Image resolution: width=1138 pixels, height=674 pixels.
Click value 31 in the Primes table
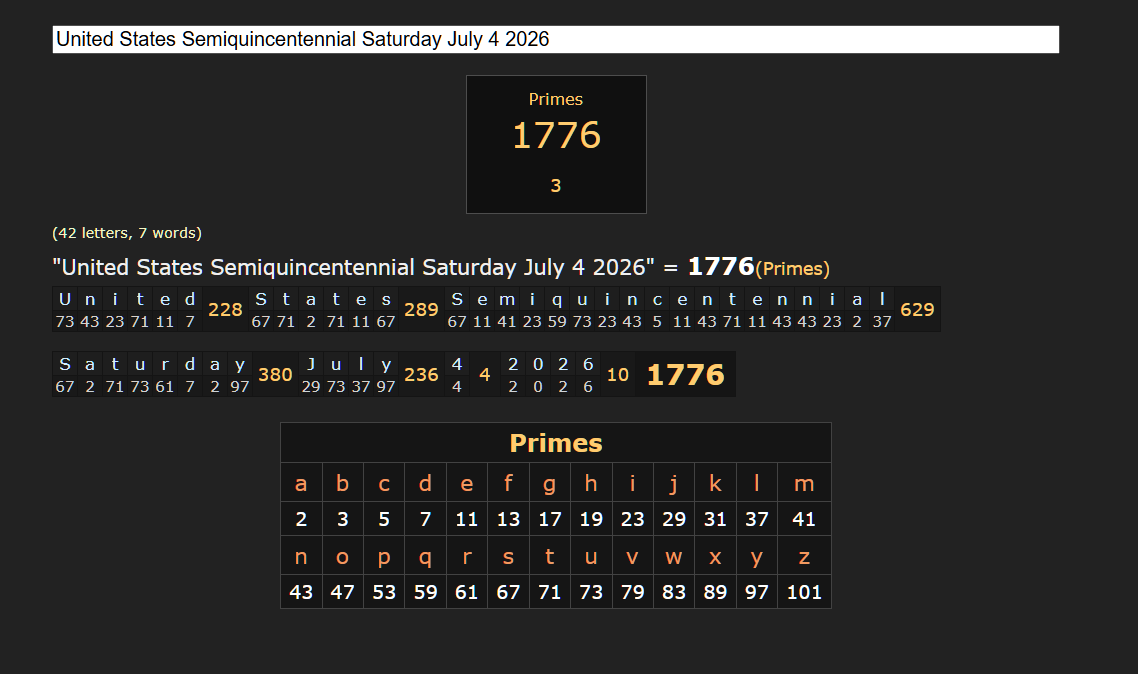[x=715, y=519]
